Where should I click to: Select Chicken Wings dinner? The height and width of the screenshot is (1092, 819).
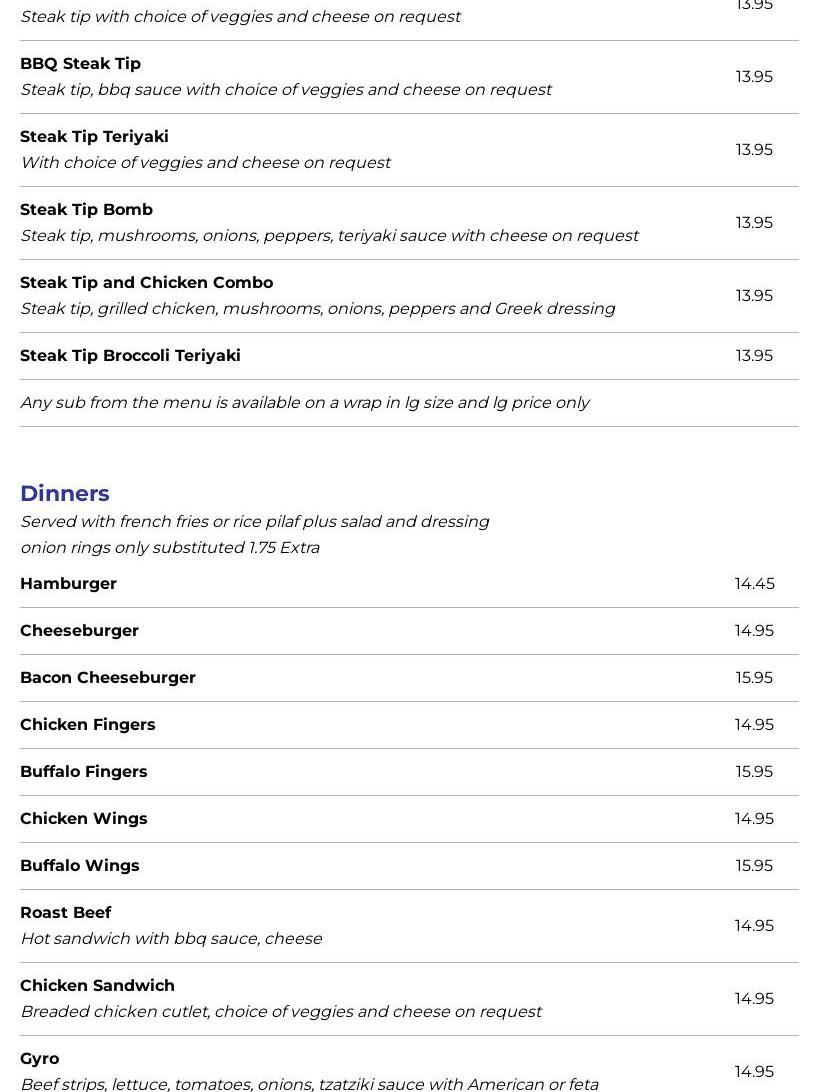(84, 819)
